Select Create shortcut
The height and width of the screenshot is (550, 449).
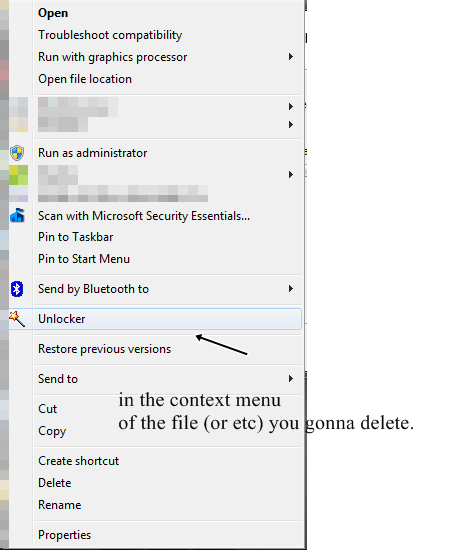click(x=79, y=461)
